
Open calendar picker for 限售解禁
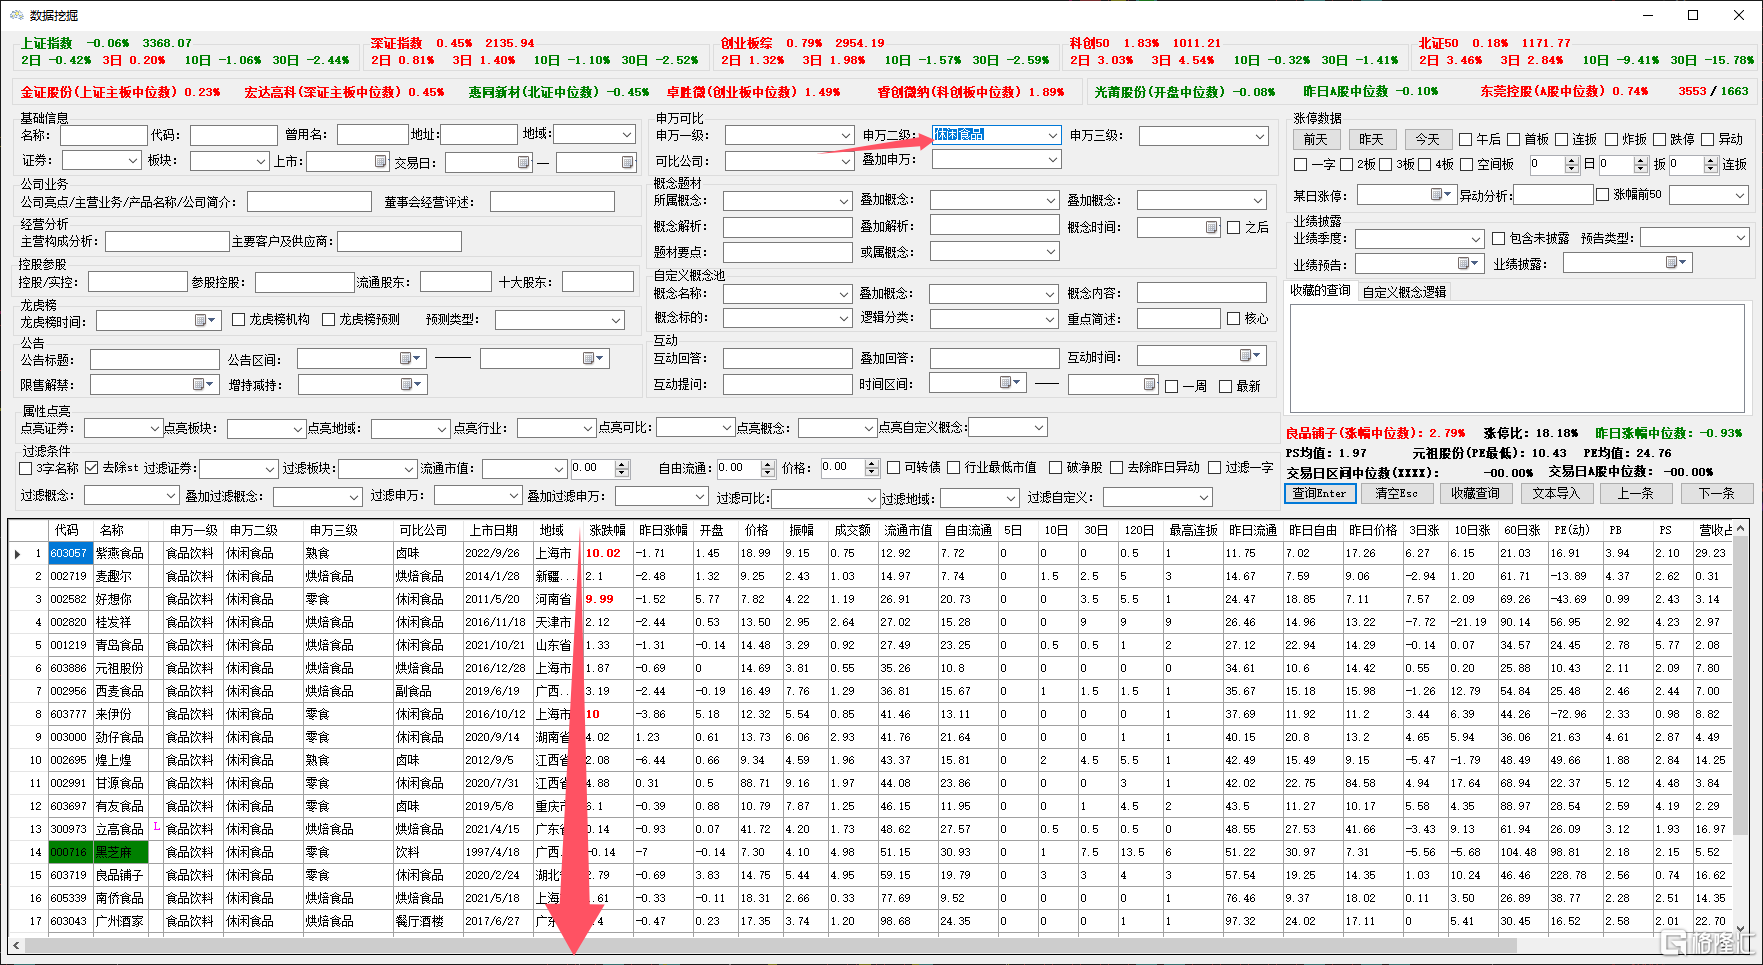click(202, 384)
